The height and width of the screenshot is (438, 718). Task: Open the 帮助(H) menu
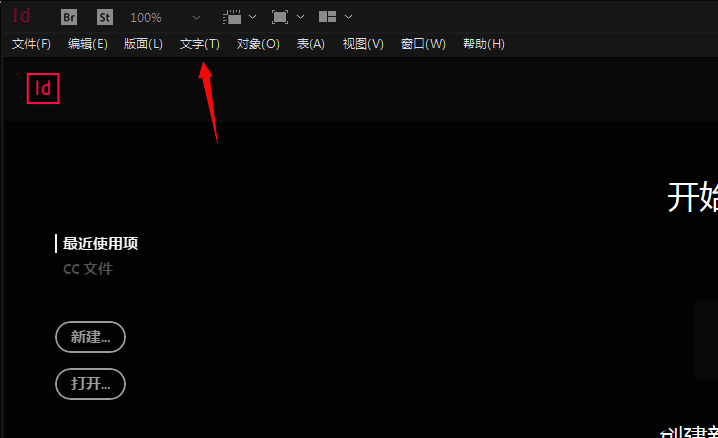(x=484, y=44)
